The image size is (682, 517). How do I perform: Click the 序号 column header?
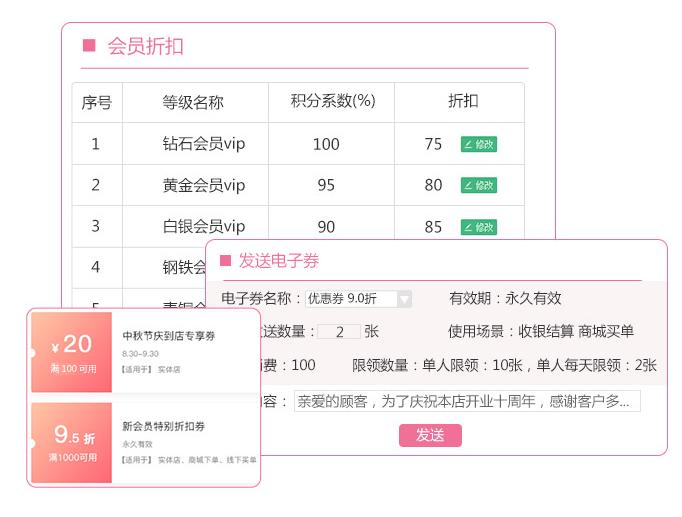pyautogui.click(x=96, y=102)
